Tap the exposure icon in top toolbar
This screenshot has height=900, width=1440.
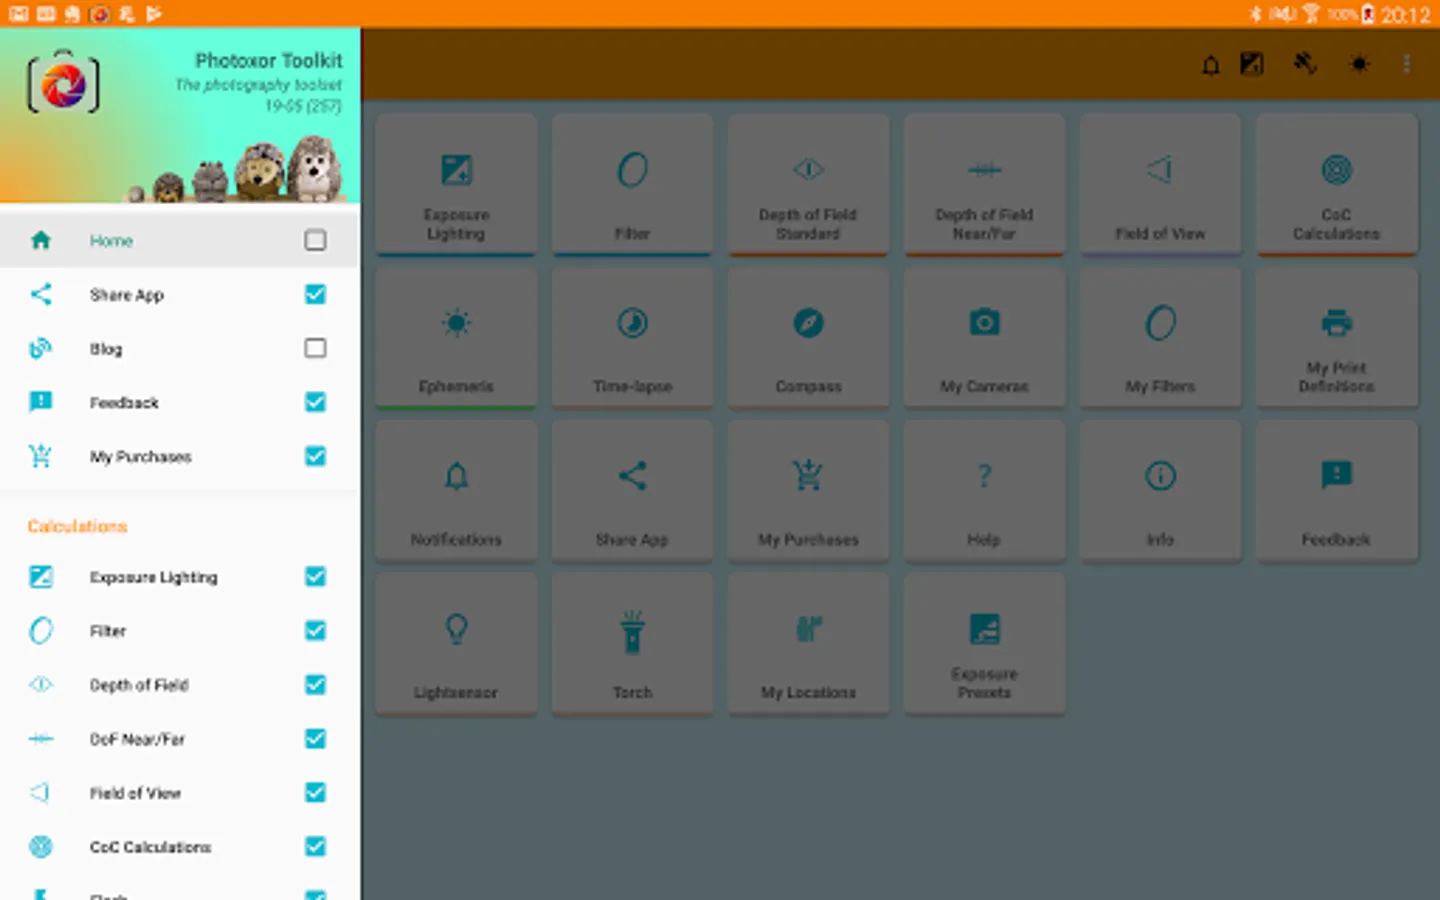click(1252, 64)
